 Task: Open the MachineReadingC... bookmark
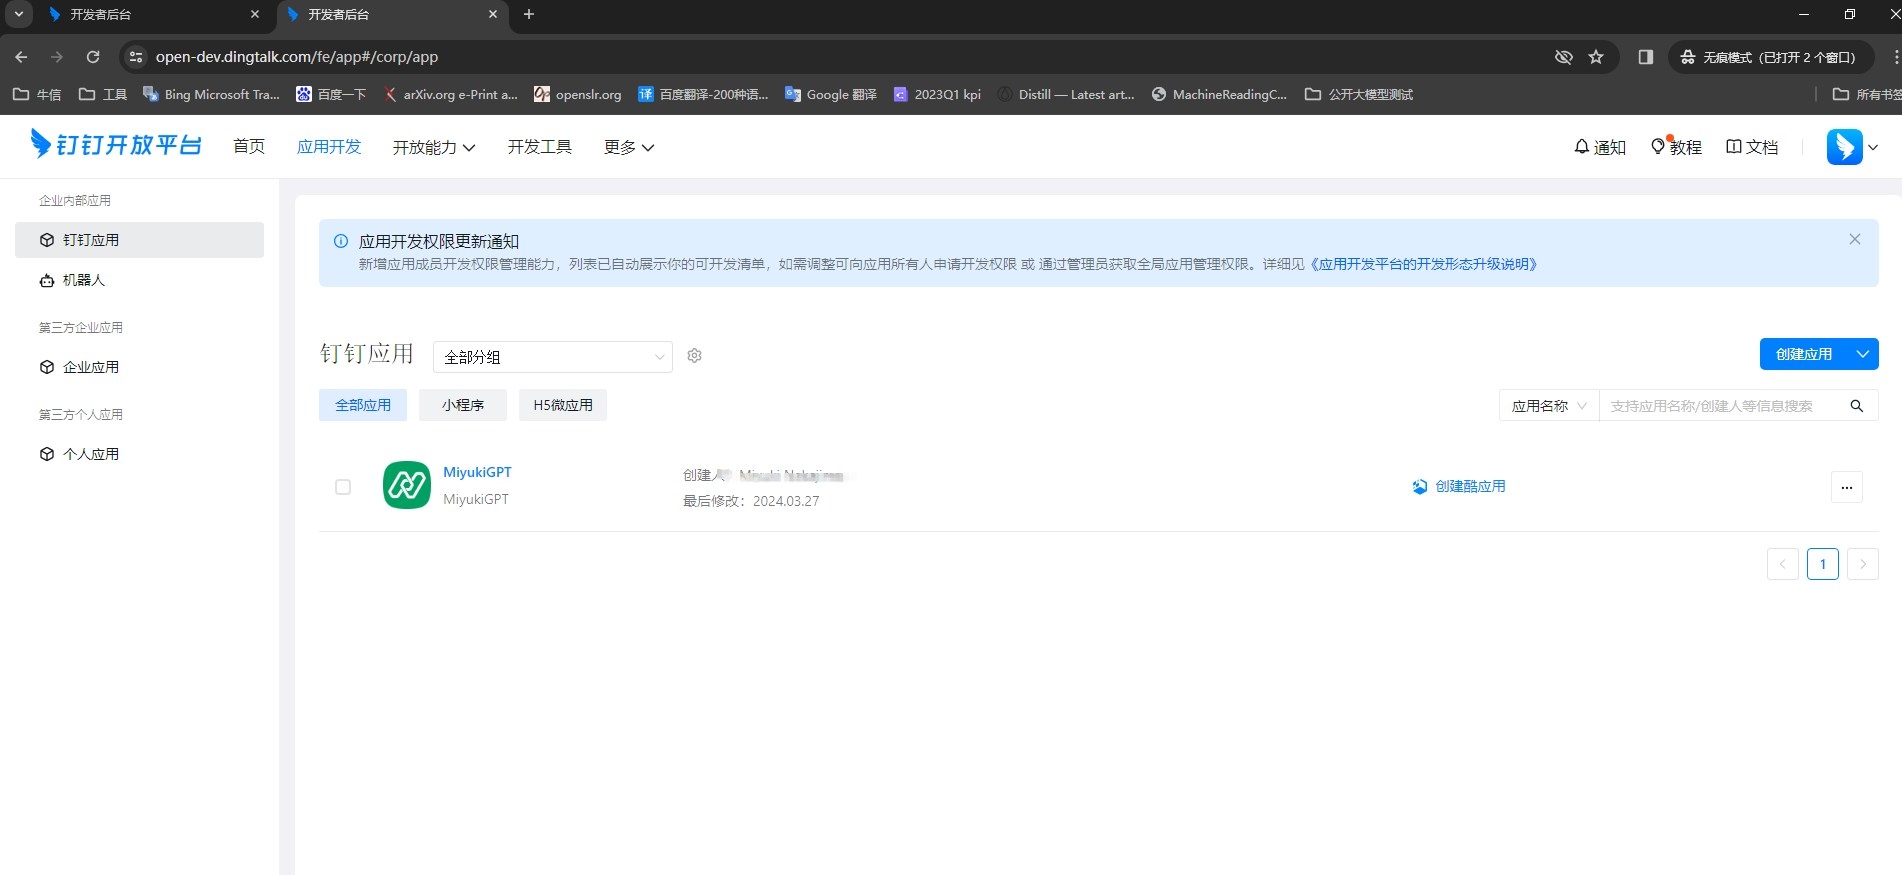coord(1219,94)
